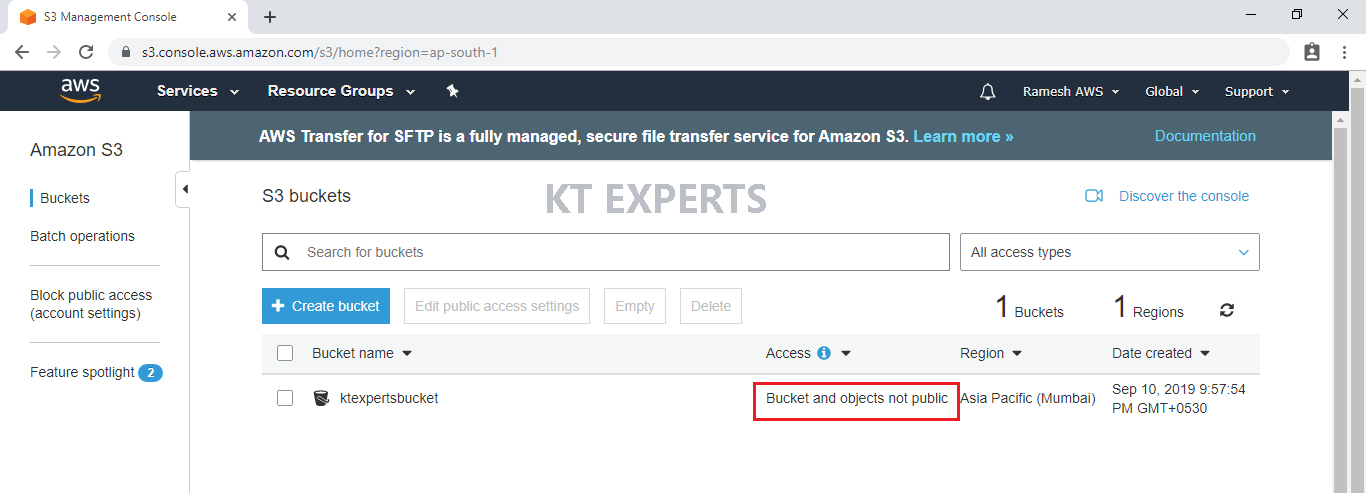Click the ktexpertsbucket bucket icon
Screen dimensions: 1366x493
coord(321,398)
